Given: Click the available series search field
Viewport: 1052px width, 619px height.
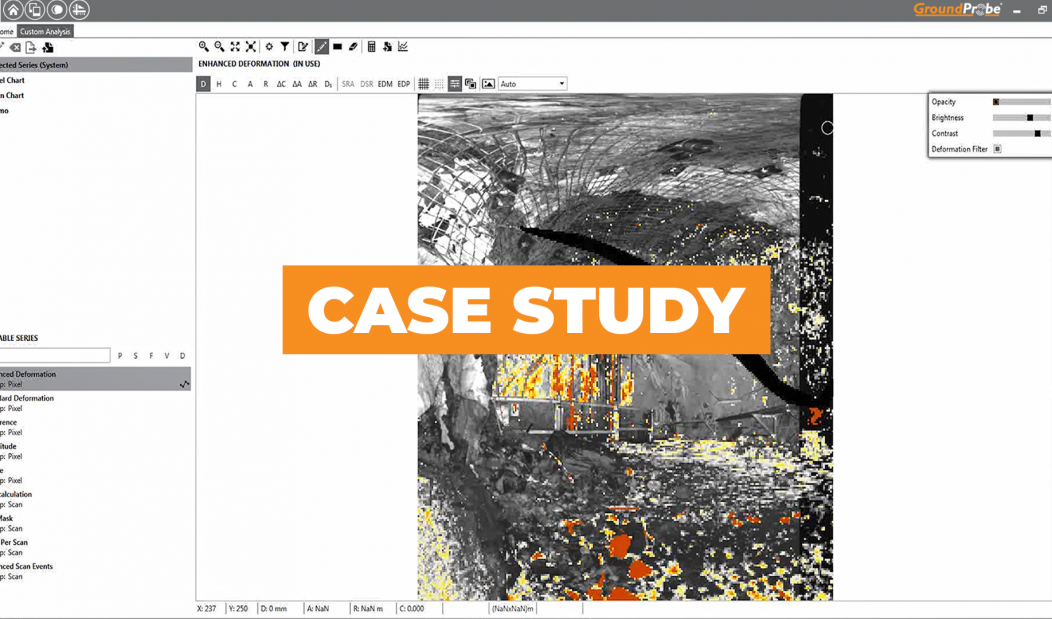Looking at the screenshot, I should pos(55,356).
